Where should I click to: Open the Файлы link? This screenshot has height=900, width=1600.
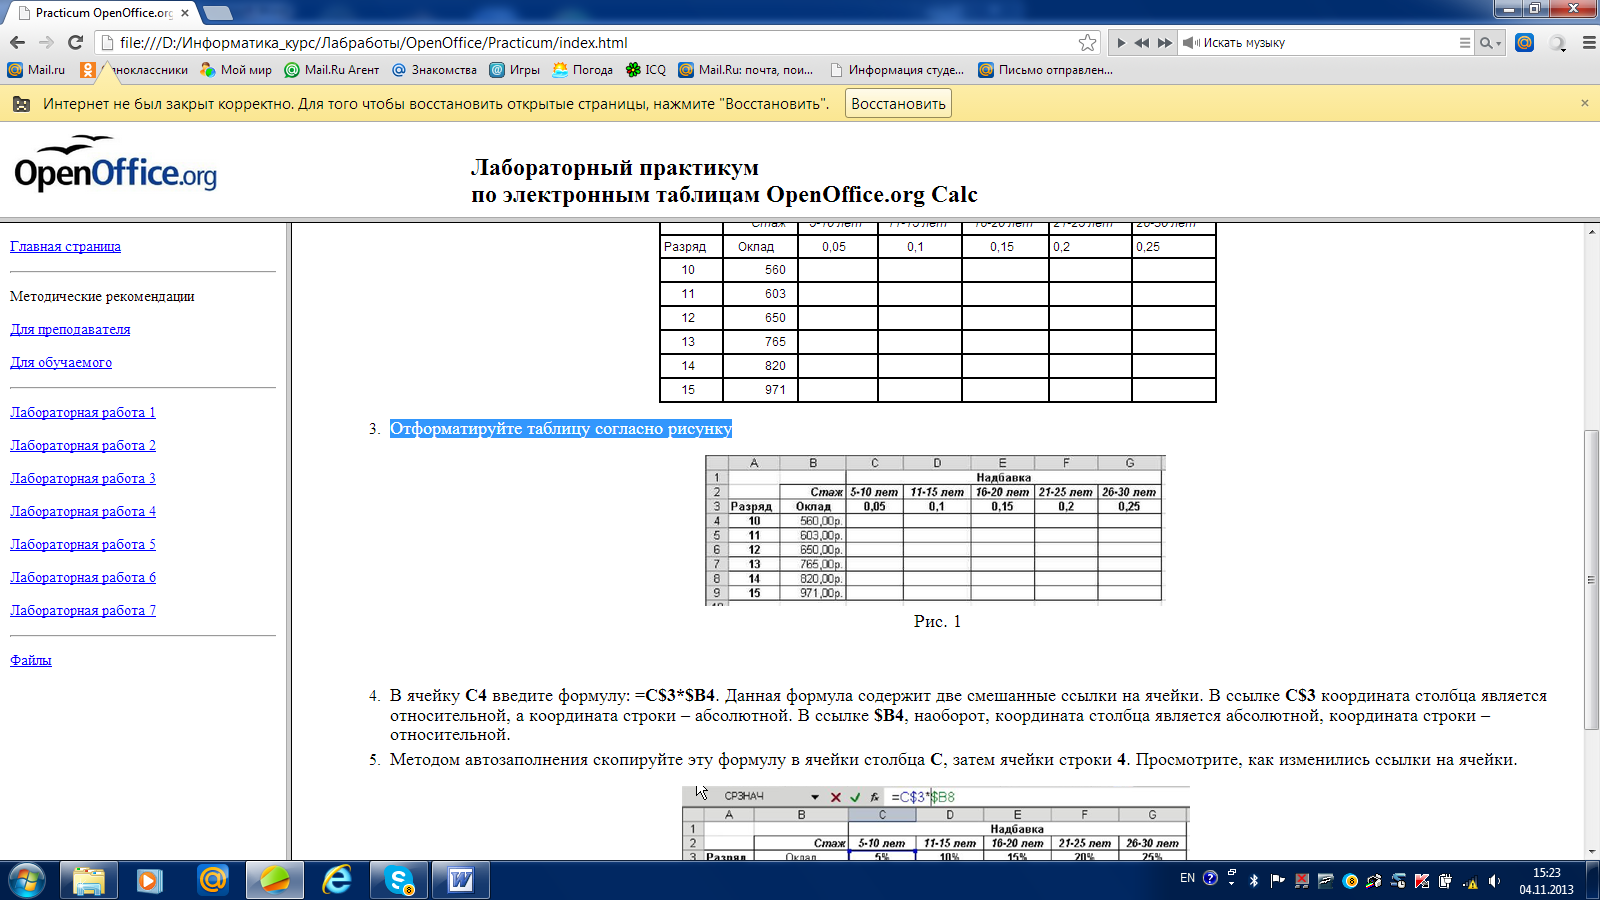31,660
